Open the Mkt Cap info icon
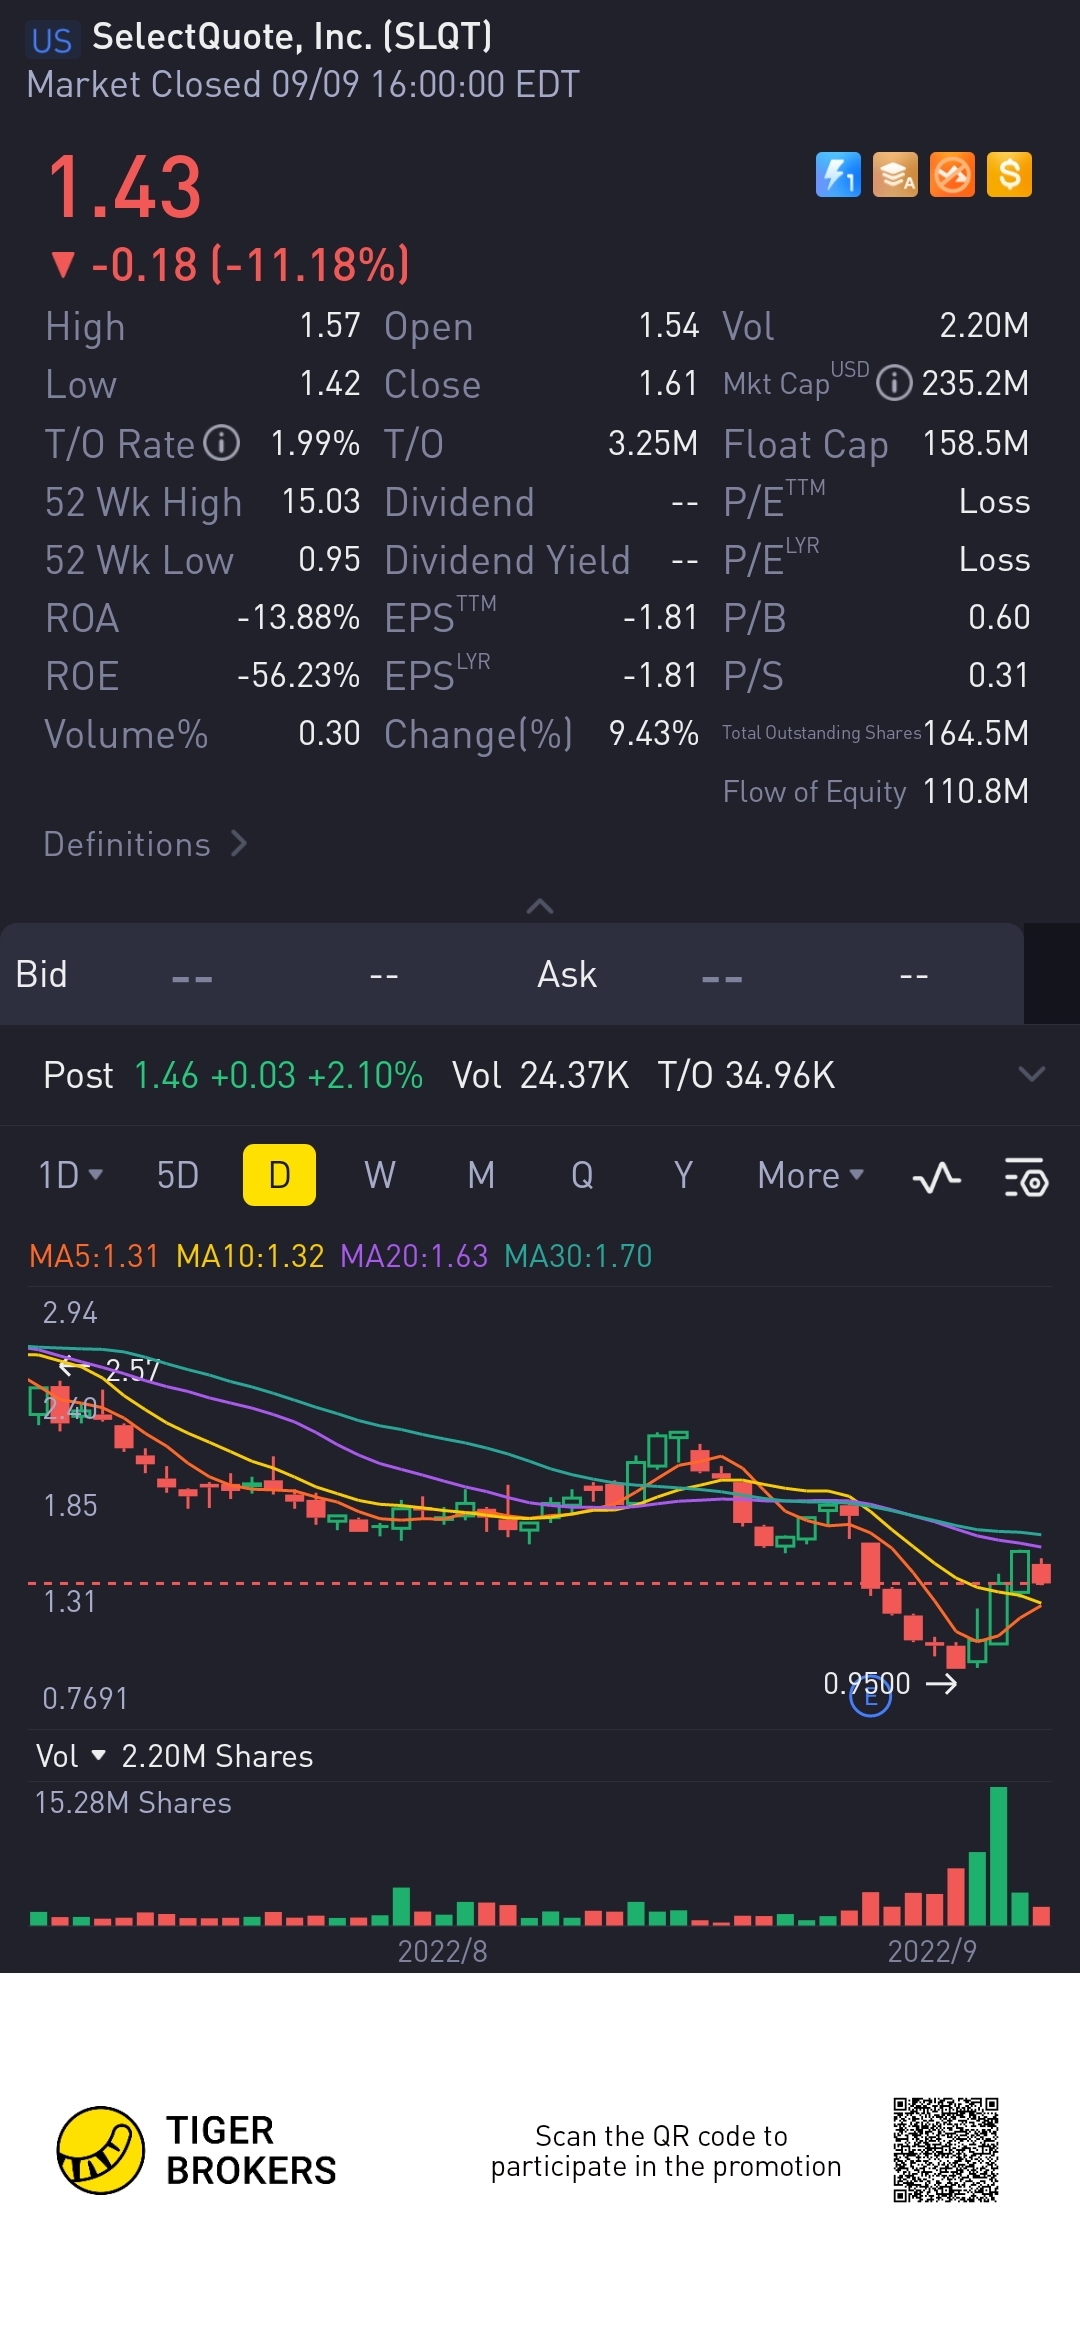Screen dimensions: 1080x2329 tap(894, 383)
